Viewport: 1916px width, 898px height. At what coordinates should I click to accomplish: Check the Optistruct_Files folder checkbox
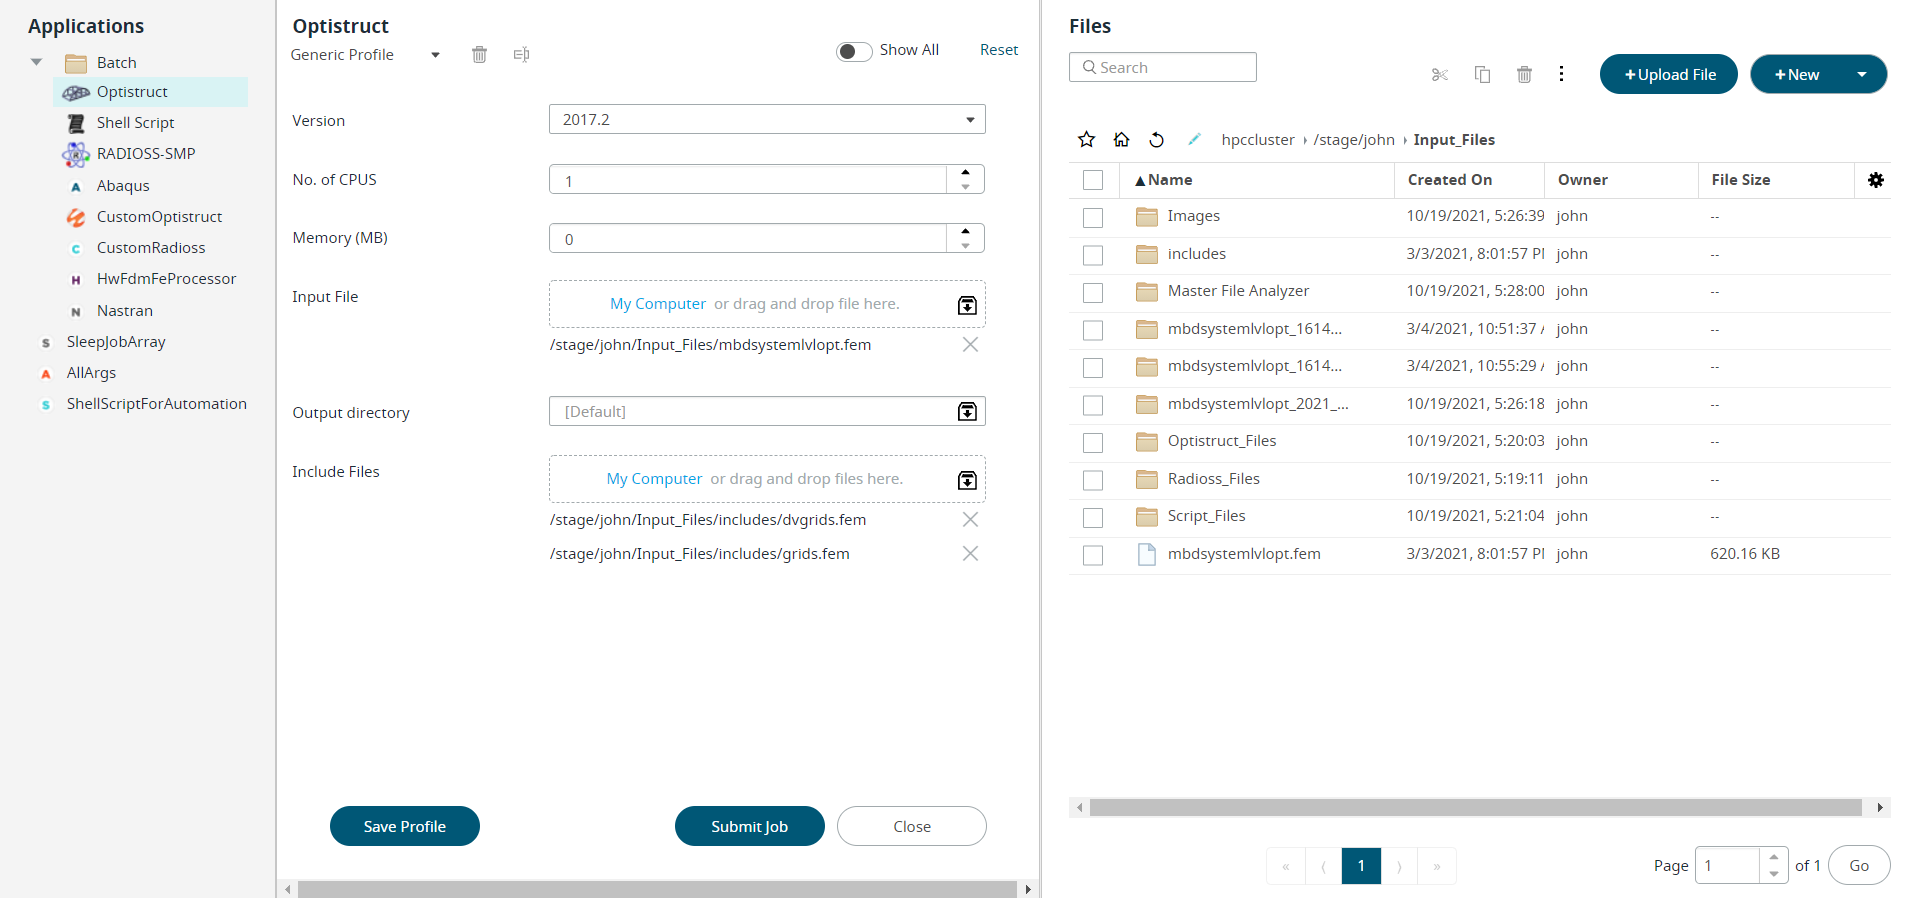click(x=1093, y=442)
